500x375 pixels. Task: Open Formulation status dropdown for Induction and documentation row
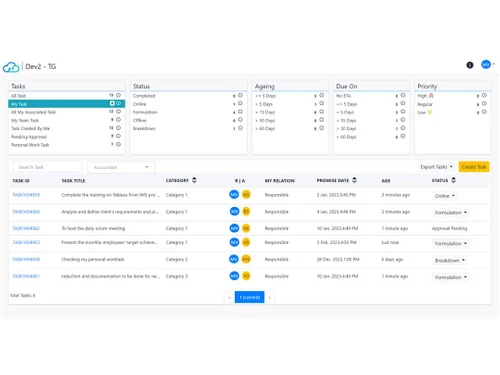tap(451, 277)
